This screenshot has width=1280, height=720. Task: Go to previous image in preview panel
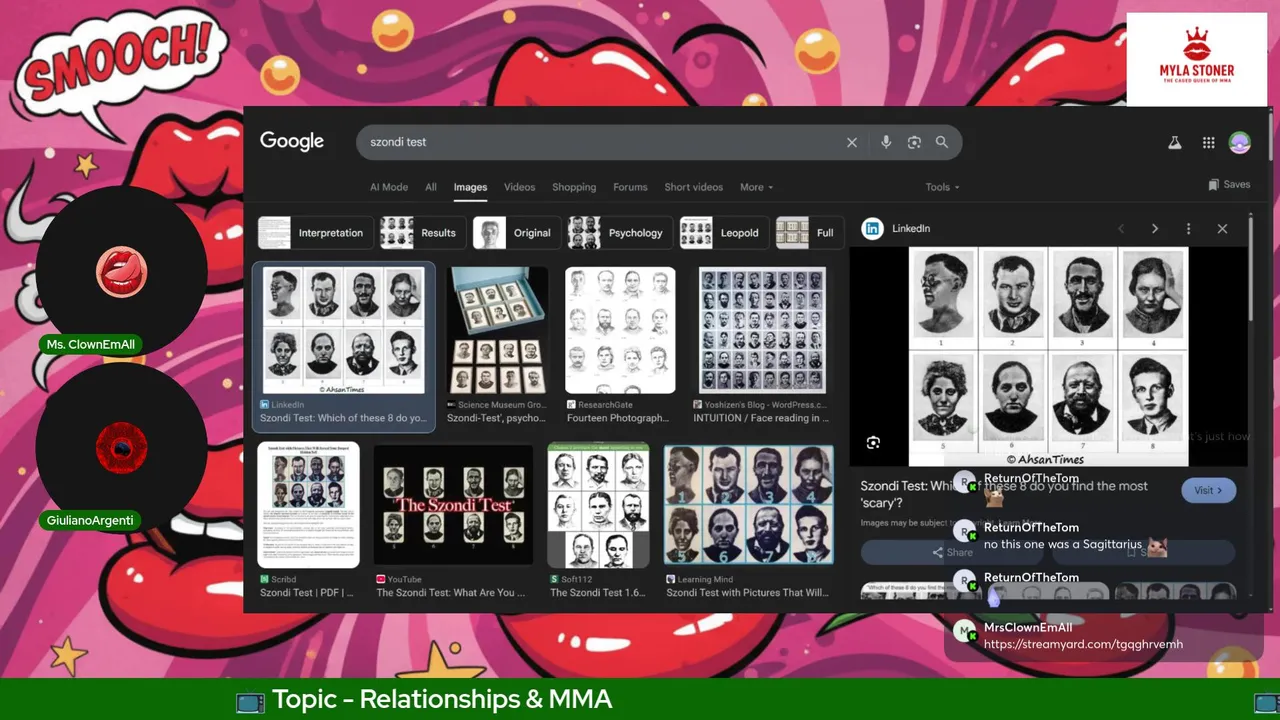click(x=1121, y=229)
